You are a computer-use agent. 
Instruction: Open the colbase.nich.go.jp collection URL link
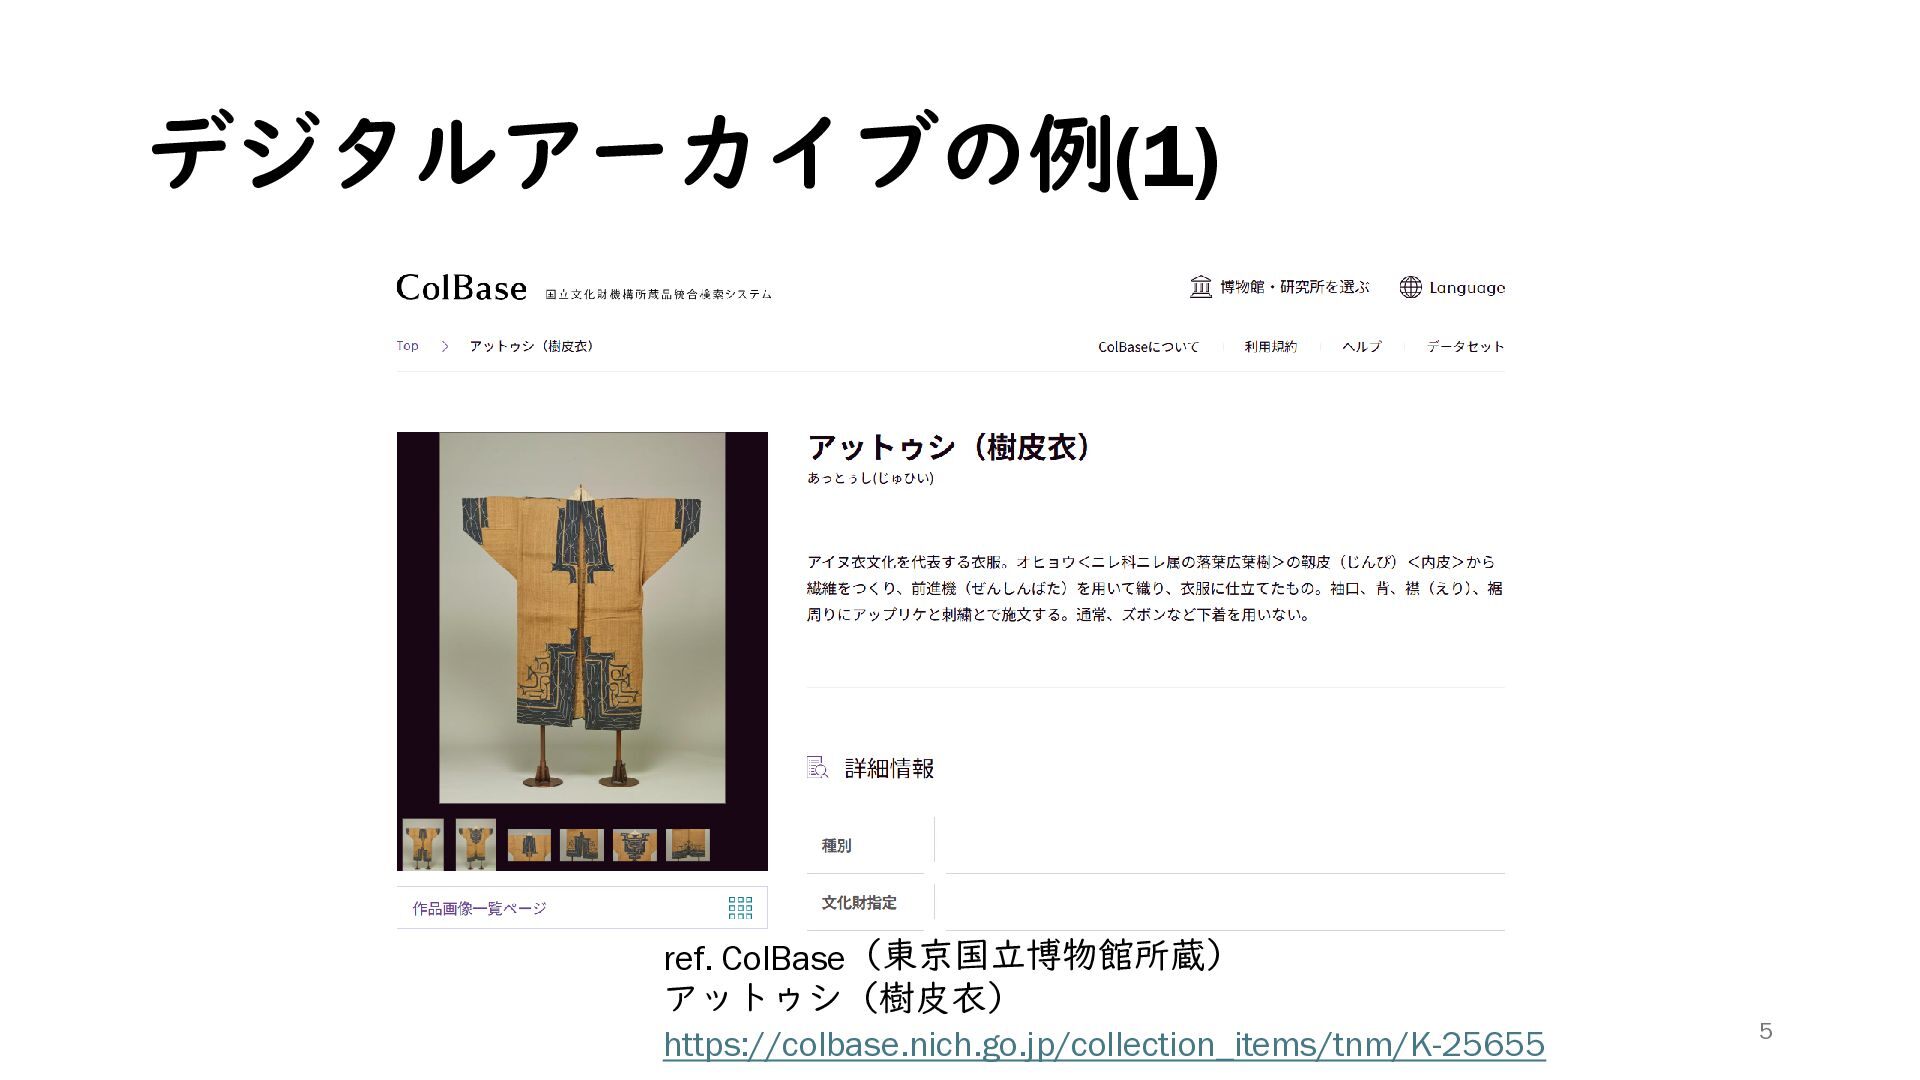click(1103, 1044)
